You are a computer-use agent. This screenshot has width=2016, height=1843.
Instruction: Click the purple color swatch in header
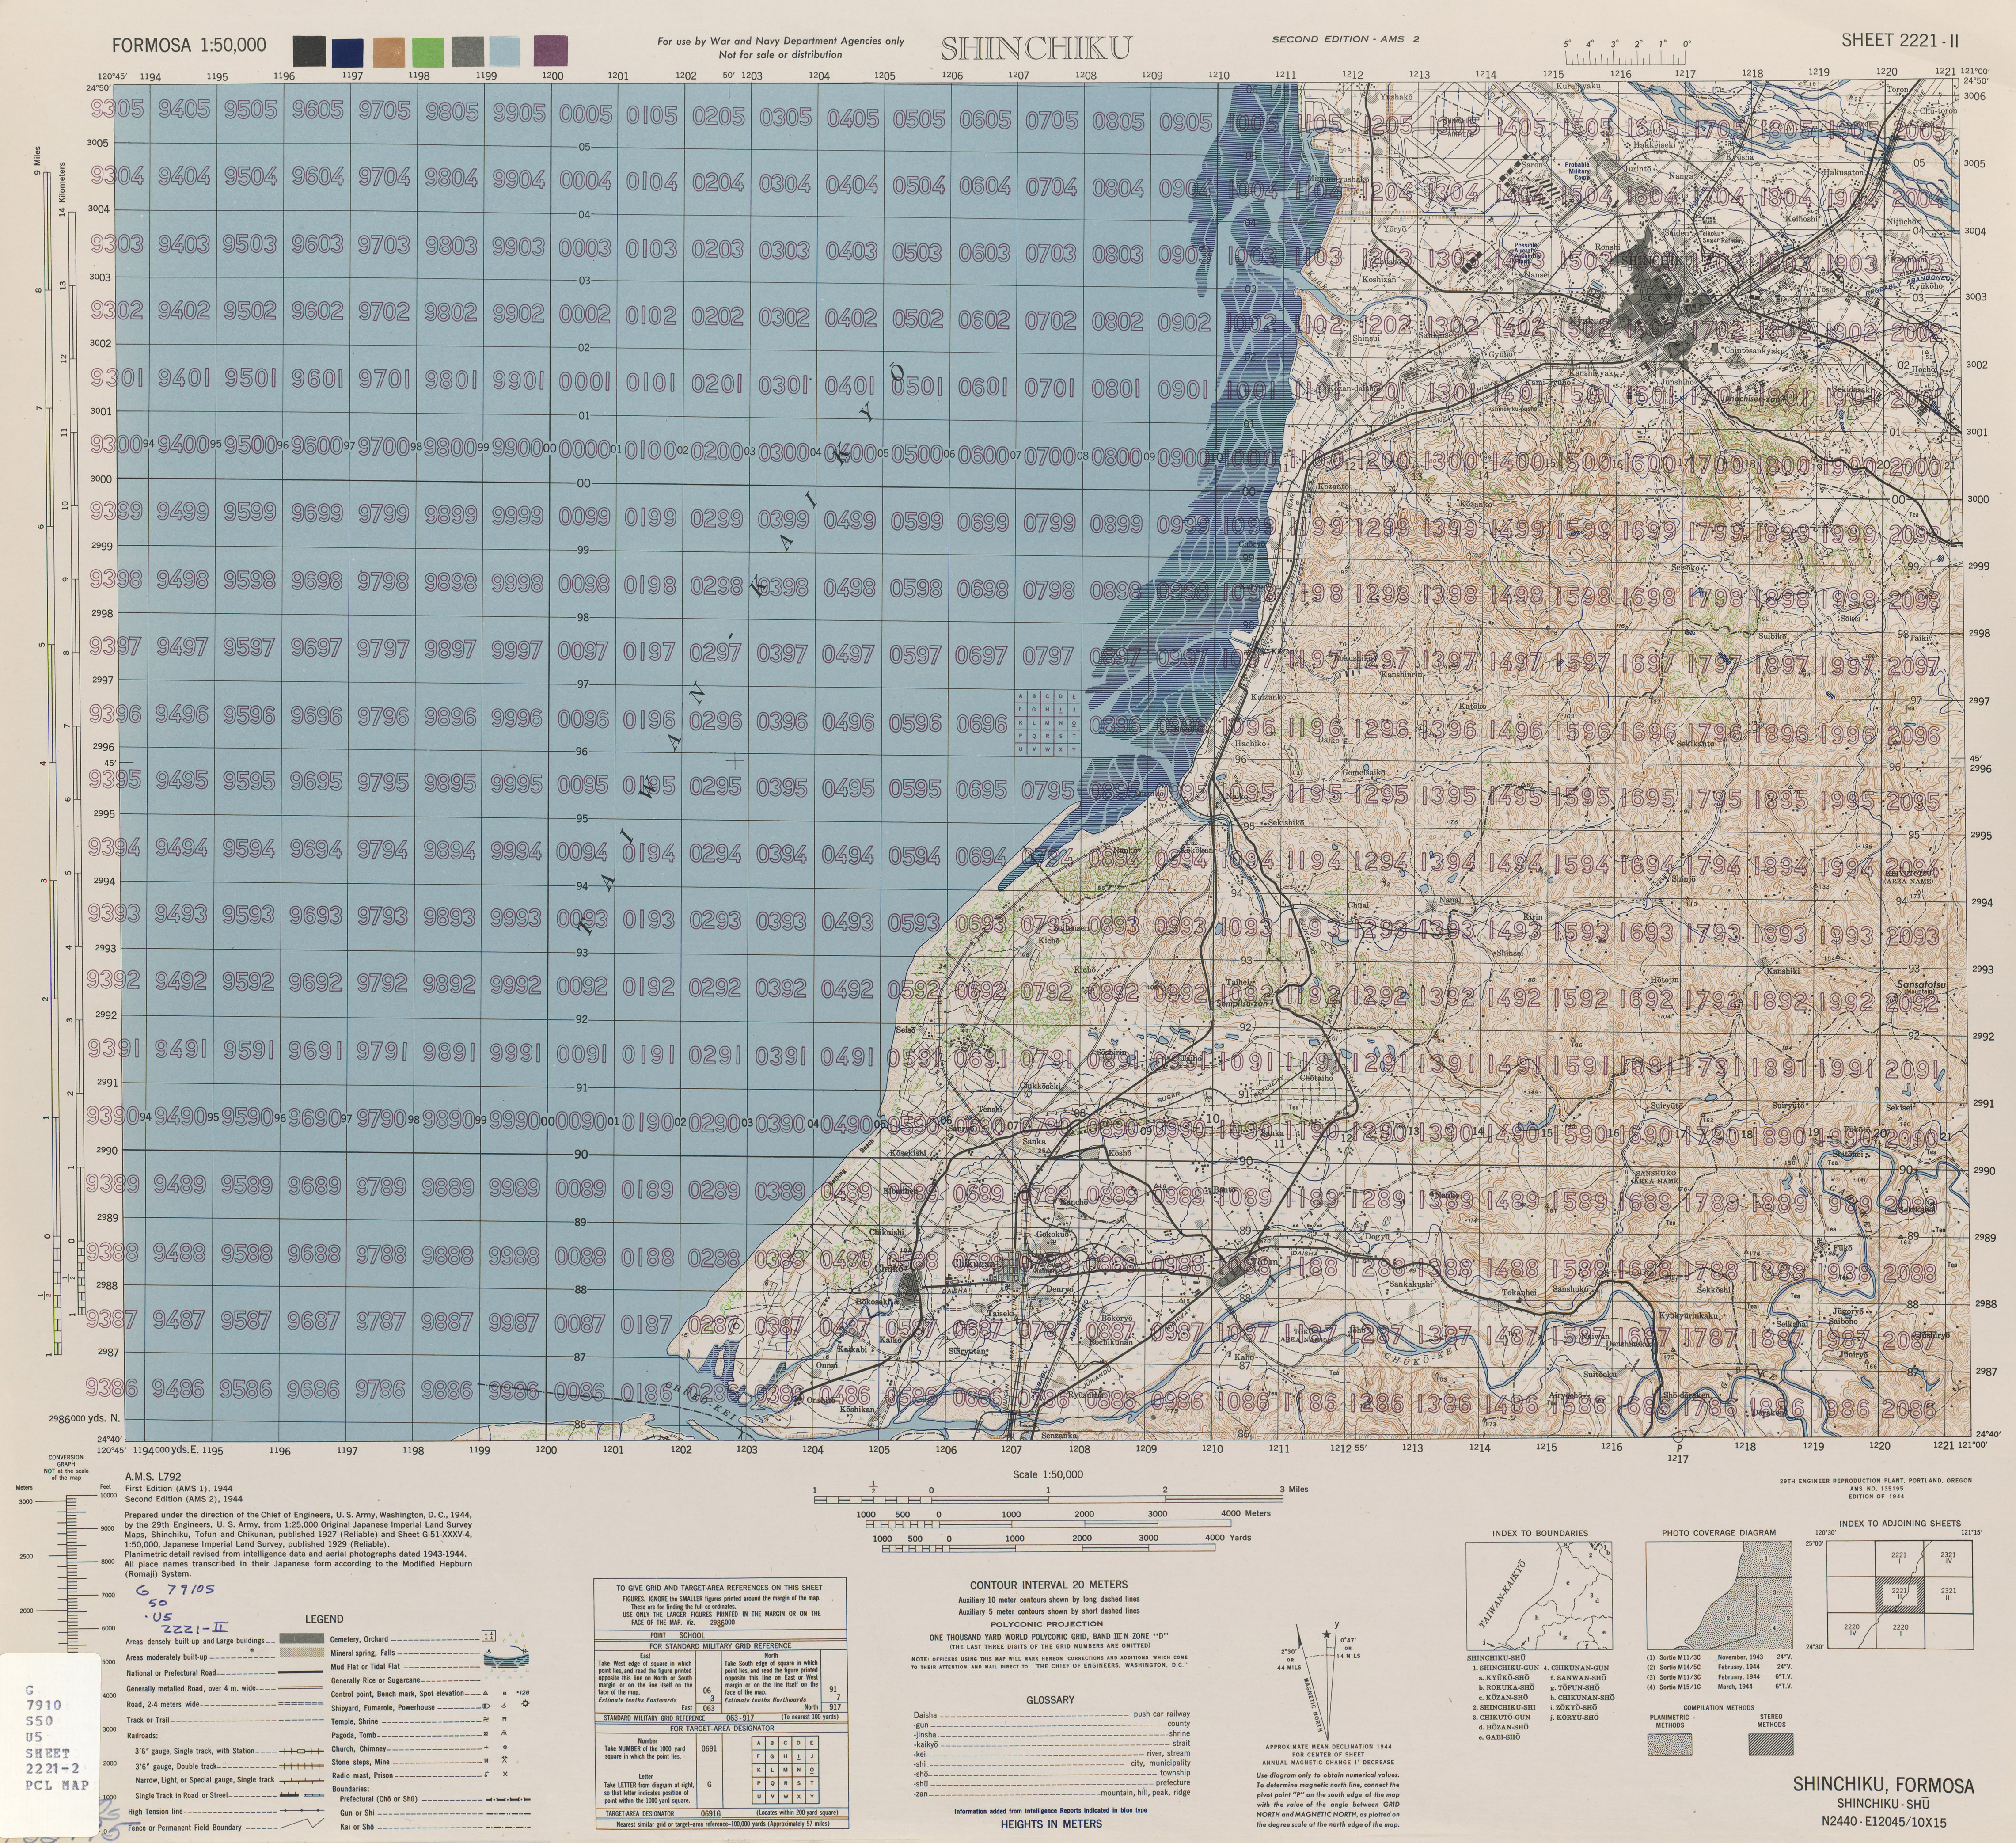tap(550, 50)
